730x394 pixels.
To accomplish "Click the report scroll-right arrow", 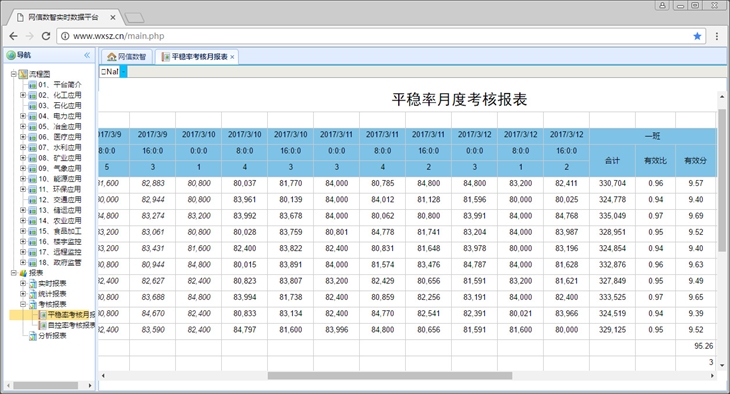I will [712, 375].
